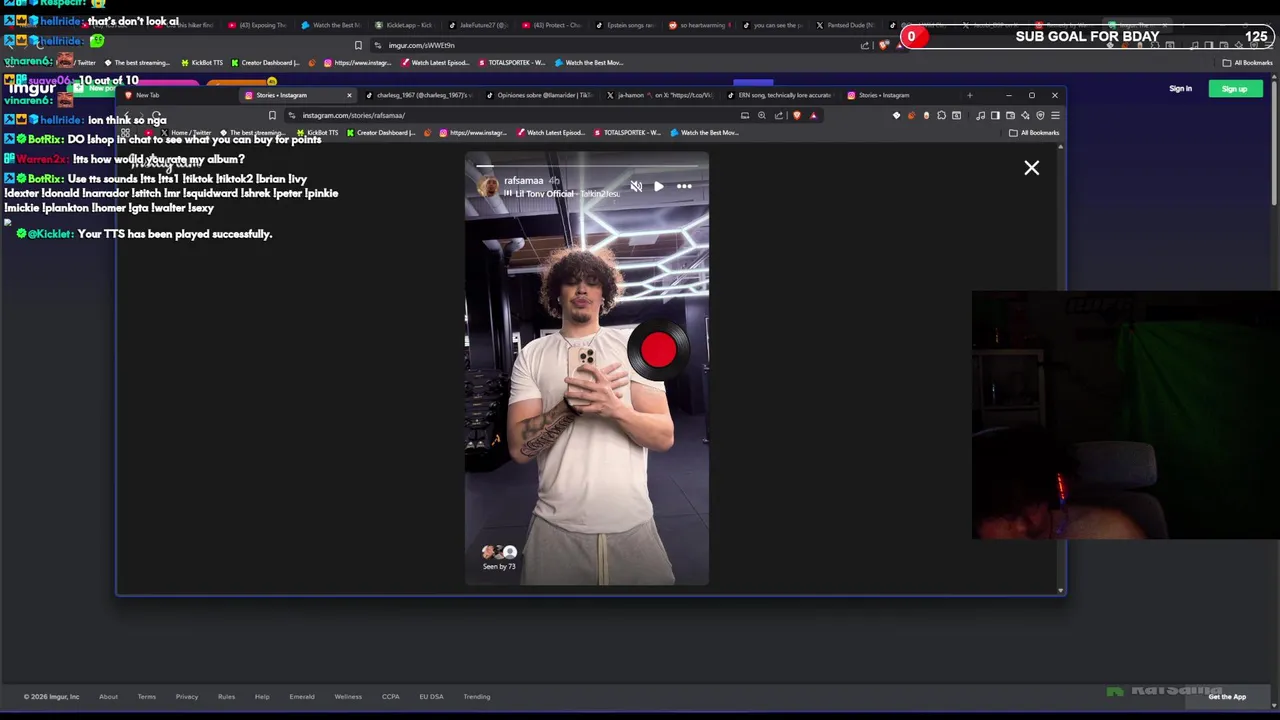Open the Lil Tony Official music sticker

click(562, 194)
